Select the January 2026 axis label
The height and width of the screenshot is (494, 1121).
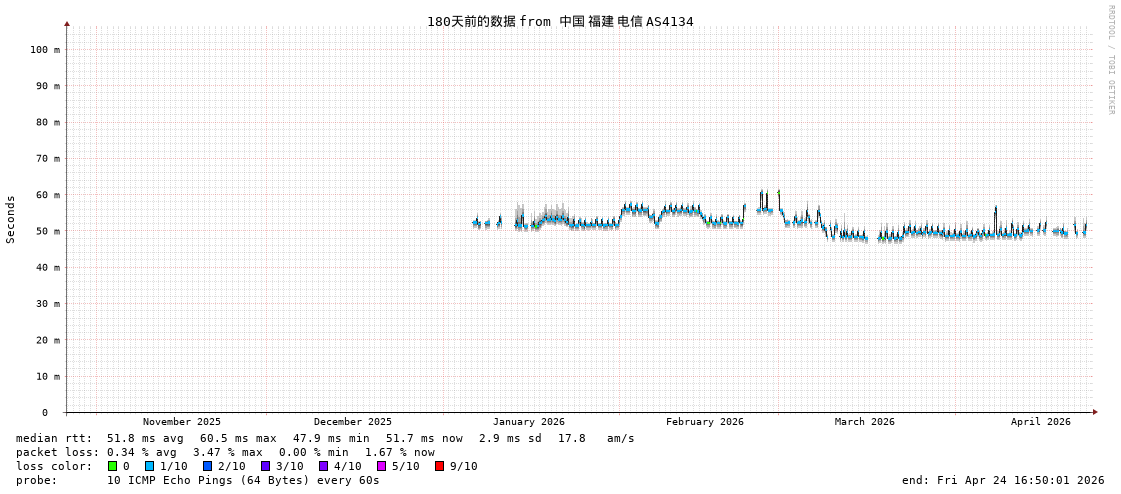point(528,422)
